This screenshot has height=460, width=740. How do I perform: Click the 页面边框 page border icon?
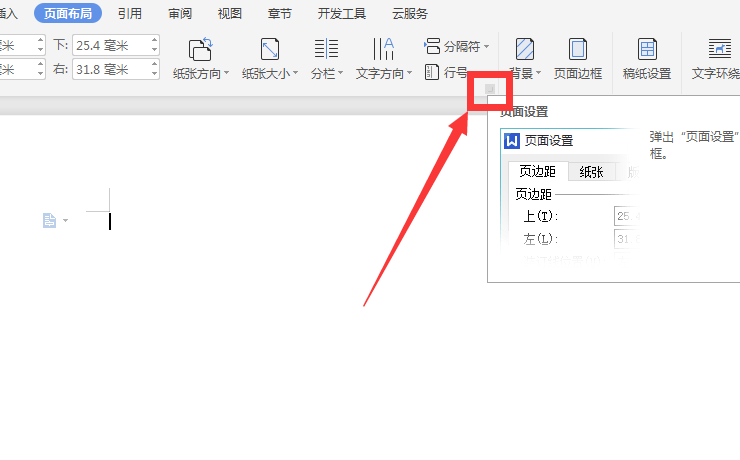[x=578, y=49]
